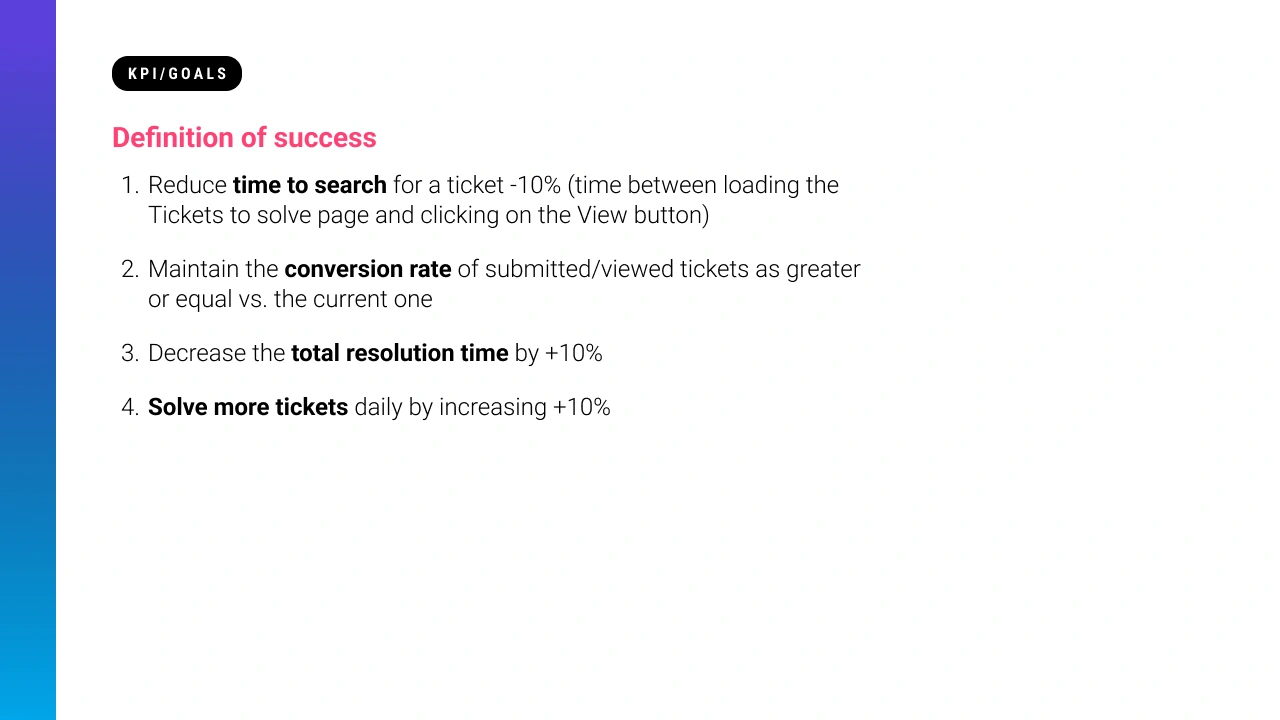Screen dimensions: 1280x720
Task: Select the "Definition of success" heading
Action: (x=244, y=138)
